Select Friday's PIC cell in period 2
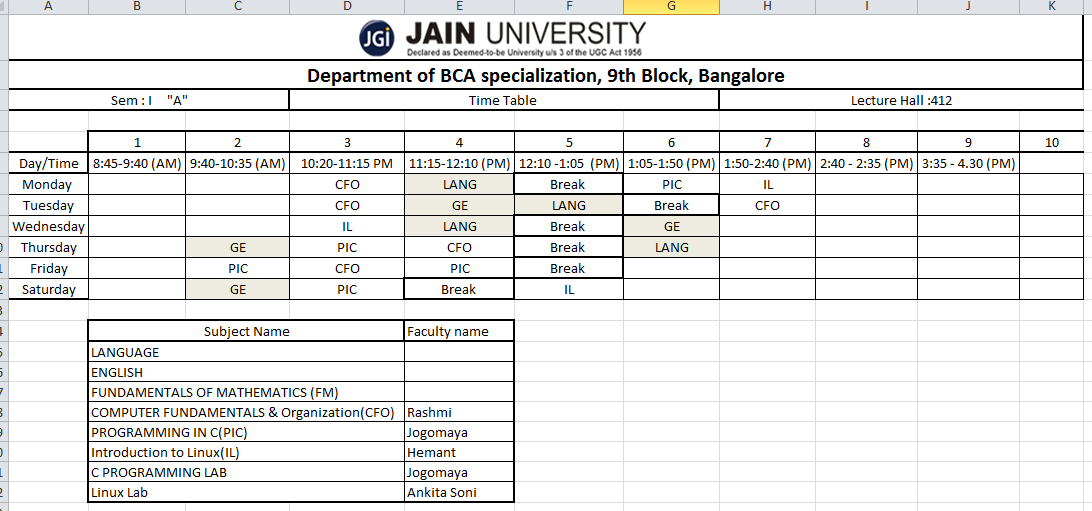This screenshot has height=511, width=1092. pos(237,268)
